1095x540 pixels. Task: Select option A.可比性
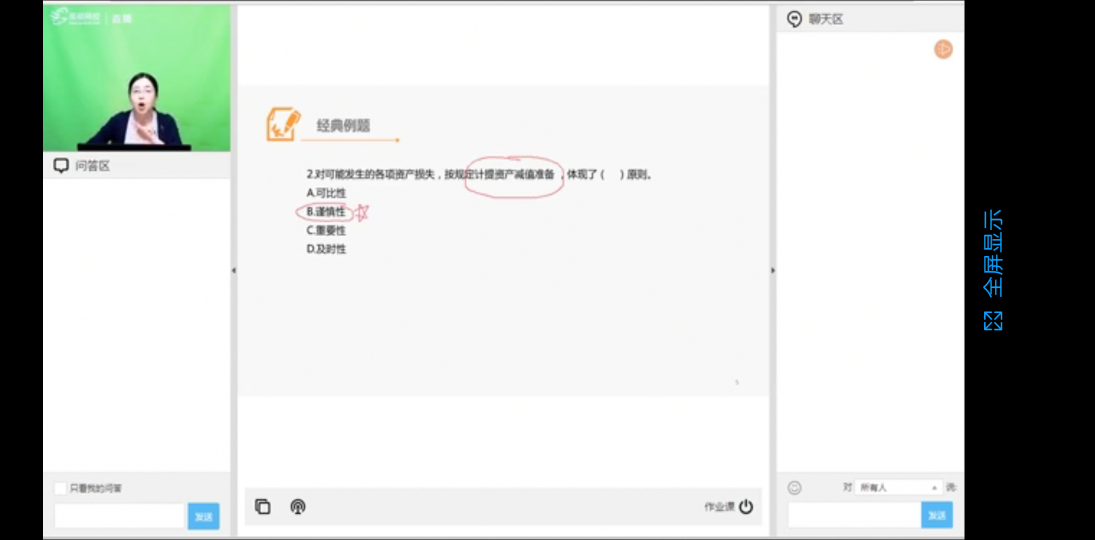pyautogui.click(x=326, y=193)
